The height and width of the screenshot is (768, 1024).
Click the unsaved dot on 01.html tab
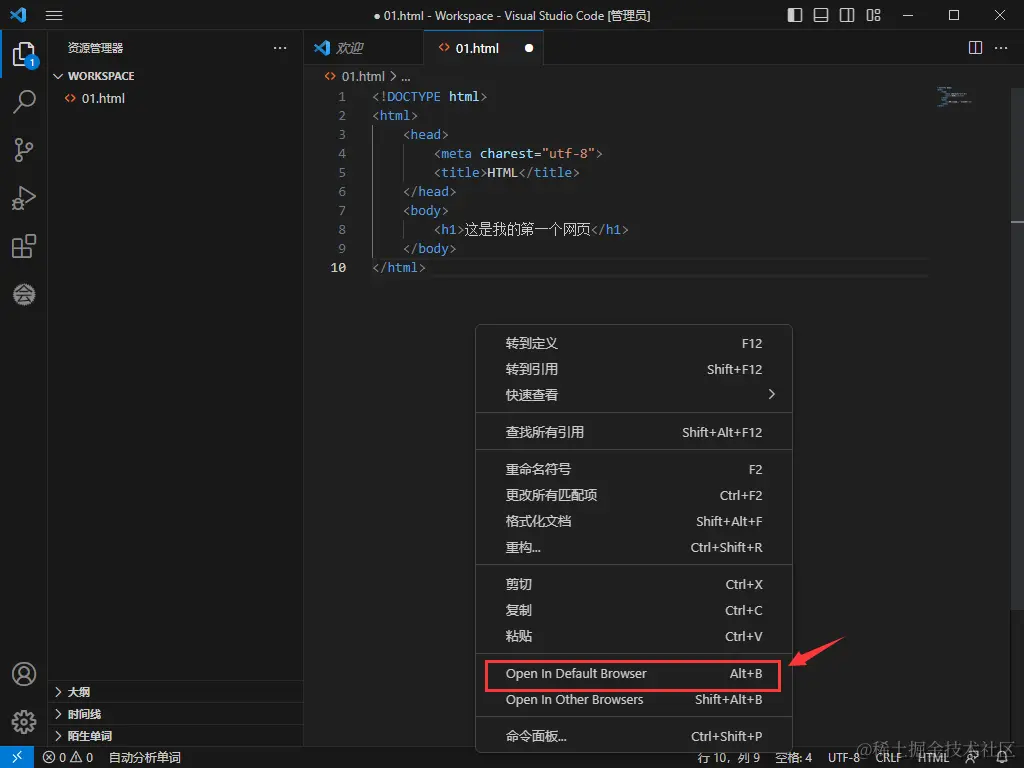pyautogui.click(x=529, y=48)
